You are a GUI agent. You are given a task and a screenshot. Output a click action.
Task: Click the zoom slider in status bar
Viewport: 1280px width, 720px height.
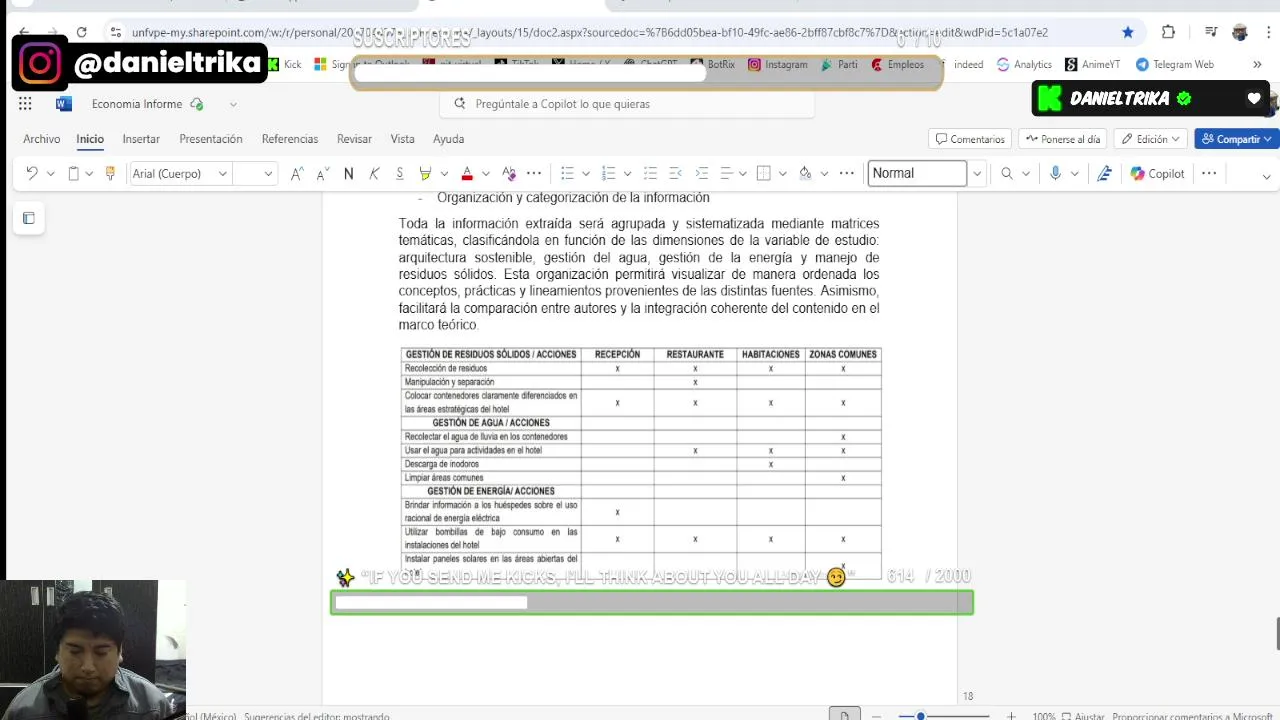944,716
